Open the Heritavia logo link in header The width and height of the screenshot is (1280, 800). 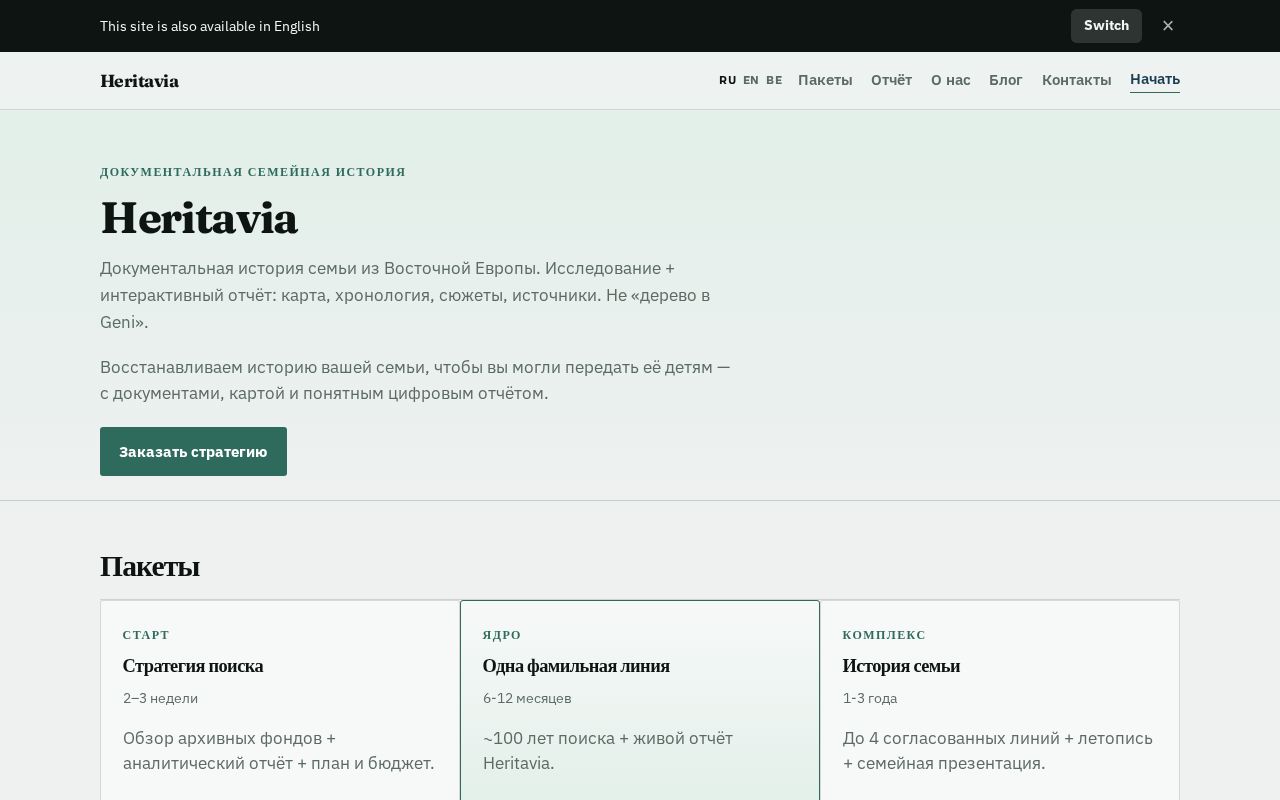pos(140,81)
